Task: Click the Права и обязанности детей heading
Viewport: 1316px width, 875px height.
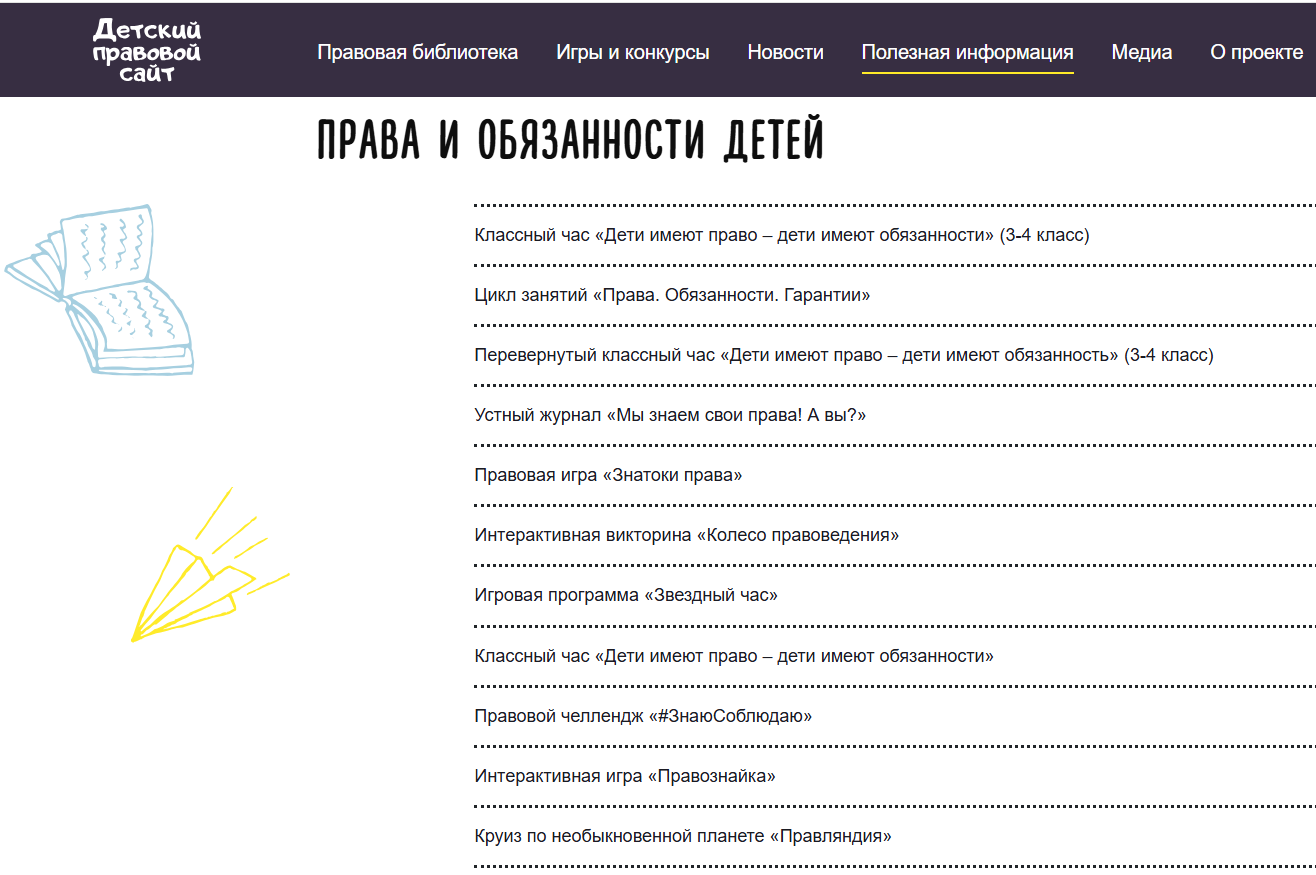Action: (x=570, y=141)
